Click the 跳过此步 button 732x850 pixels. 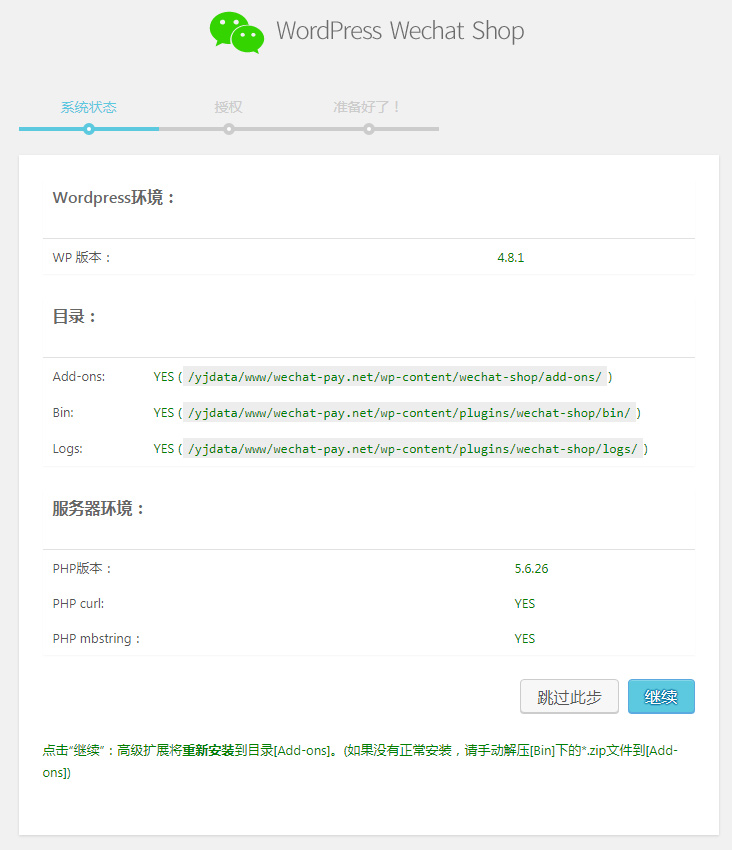[x=569, y=697]
